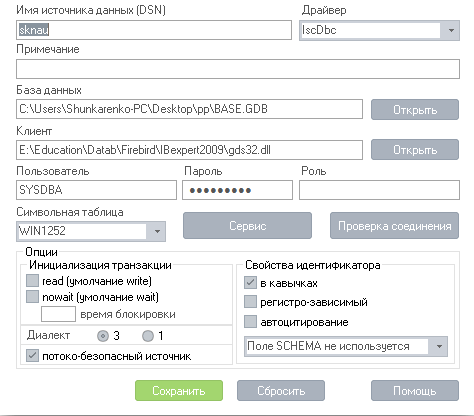Enable the регистро-зависимый checkbox
The height and width of the screenshot is (416, 474).
point(250,302)
